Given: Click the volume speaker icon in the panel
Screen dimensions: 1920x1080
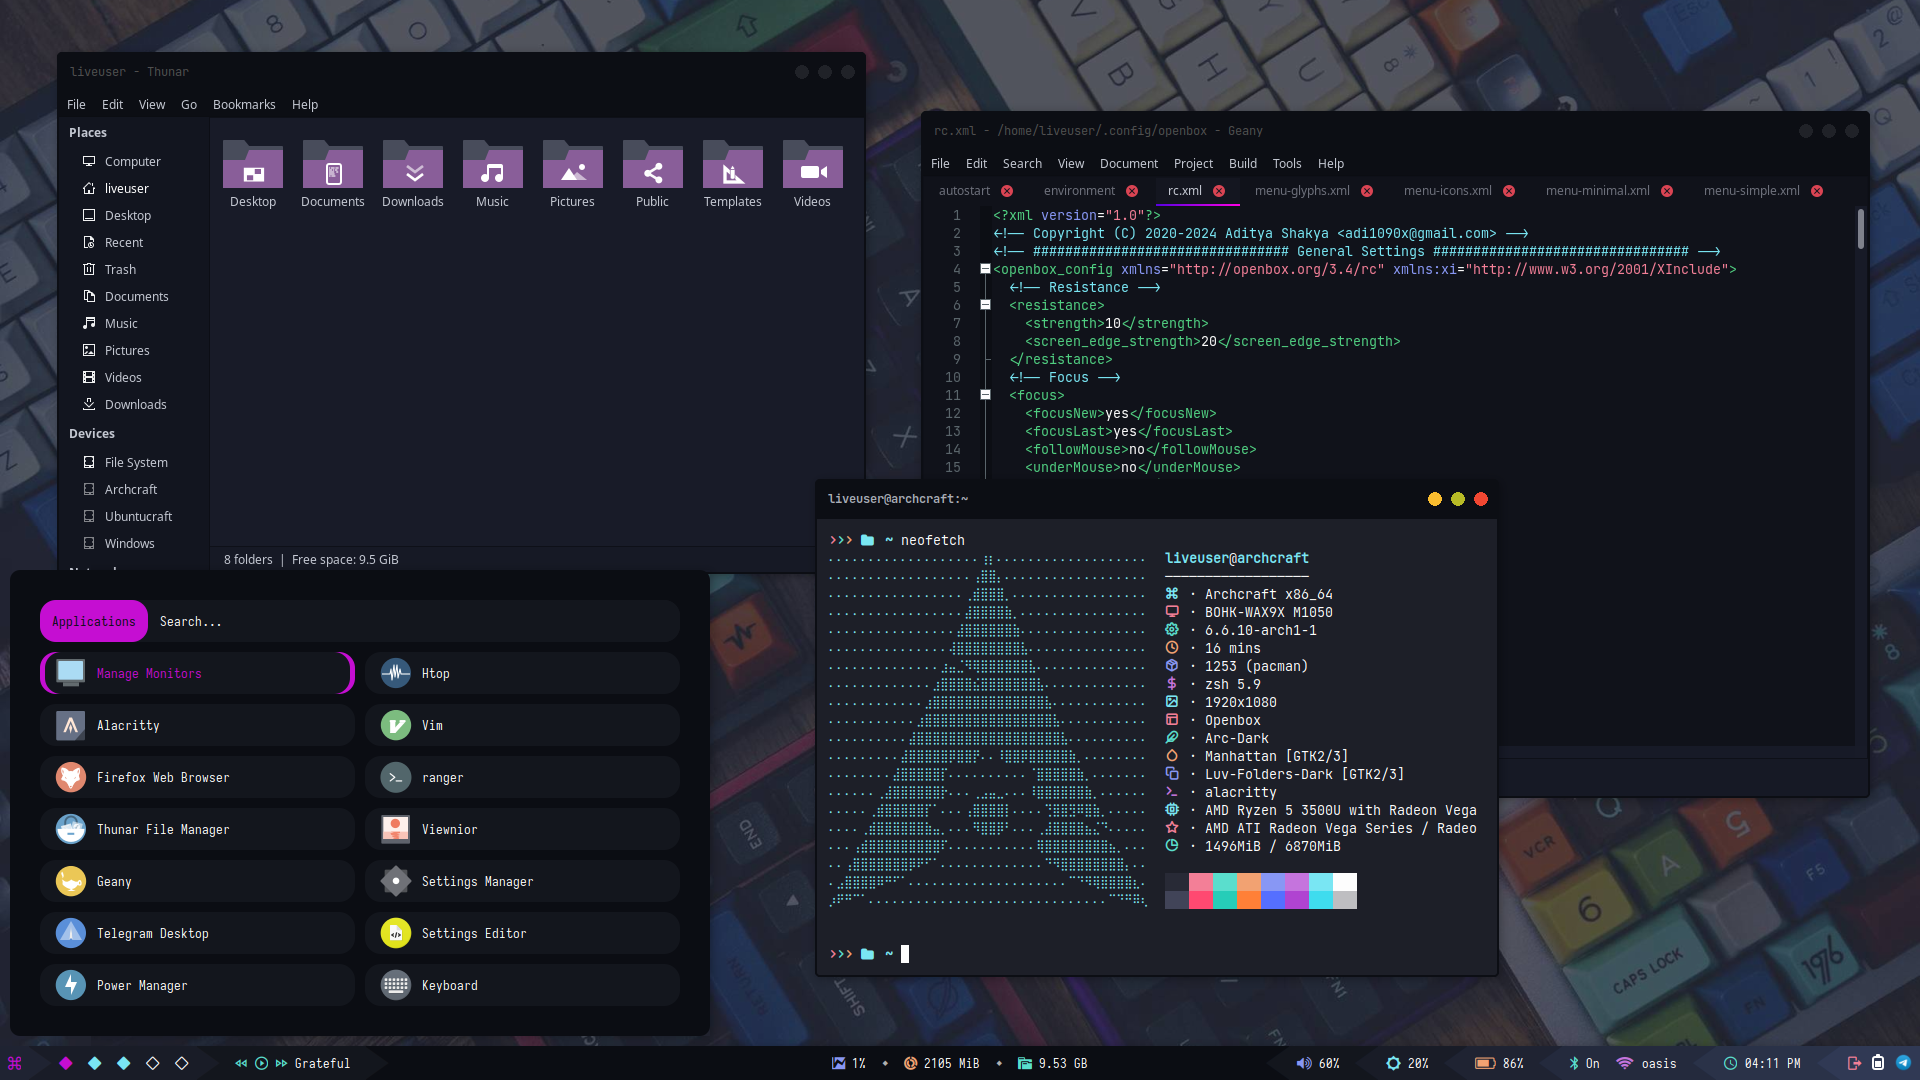Looking at the screenshot, I should coord(1303,1063).
